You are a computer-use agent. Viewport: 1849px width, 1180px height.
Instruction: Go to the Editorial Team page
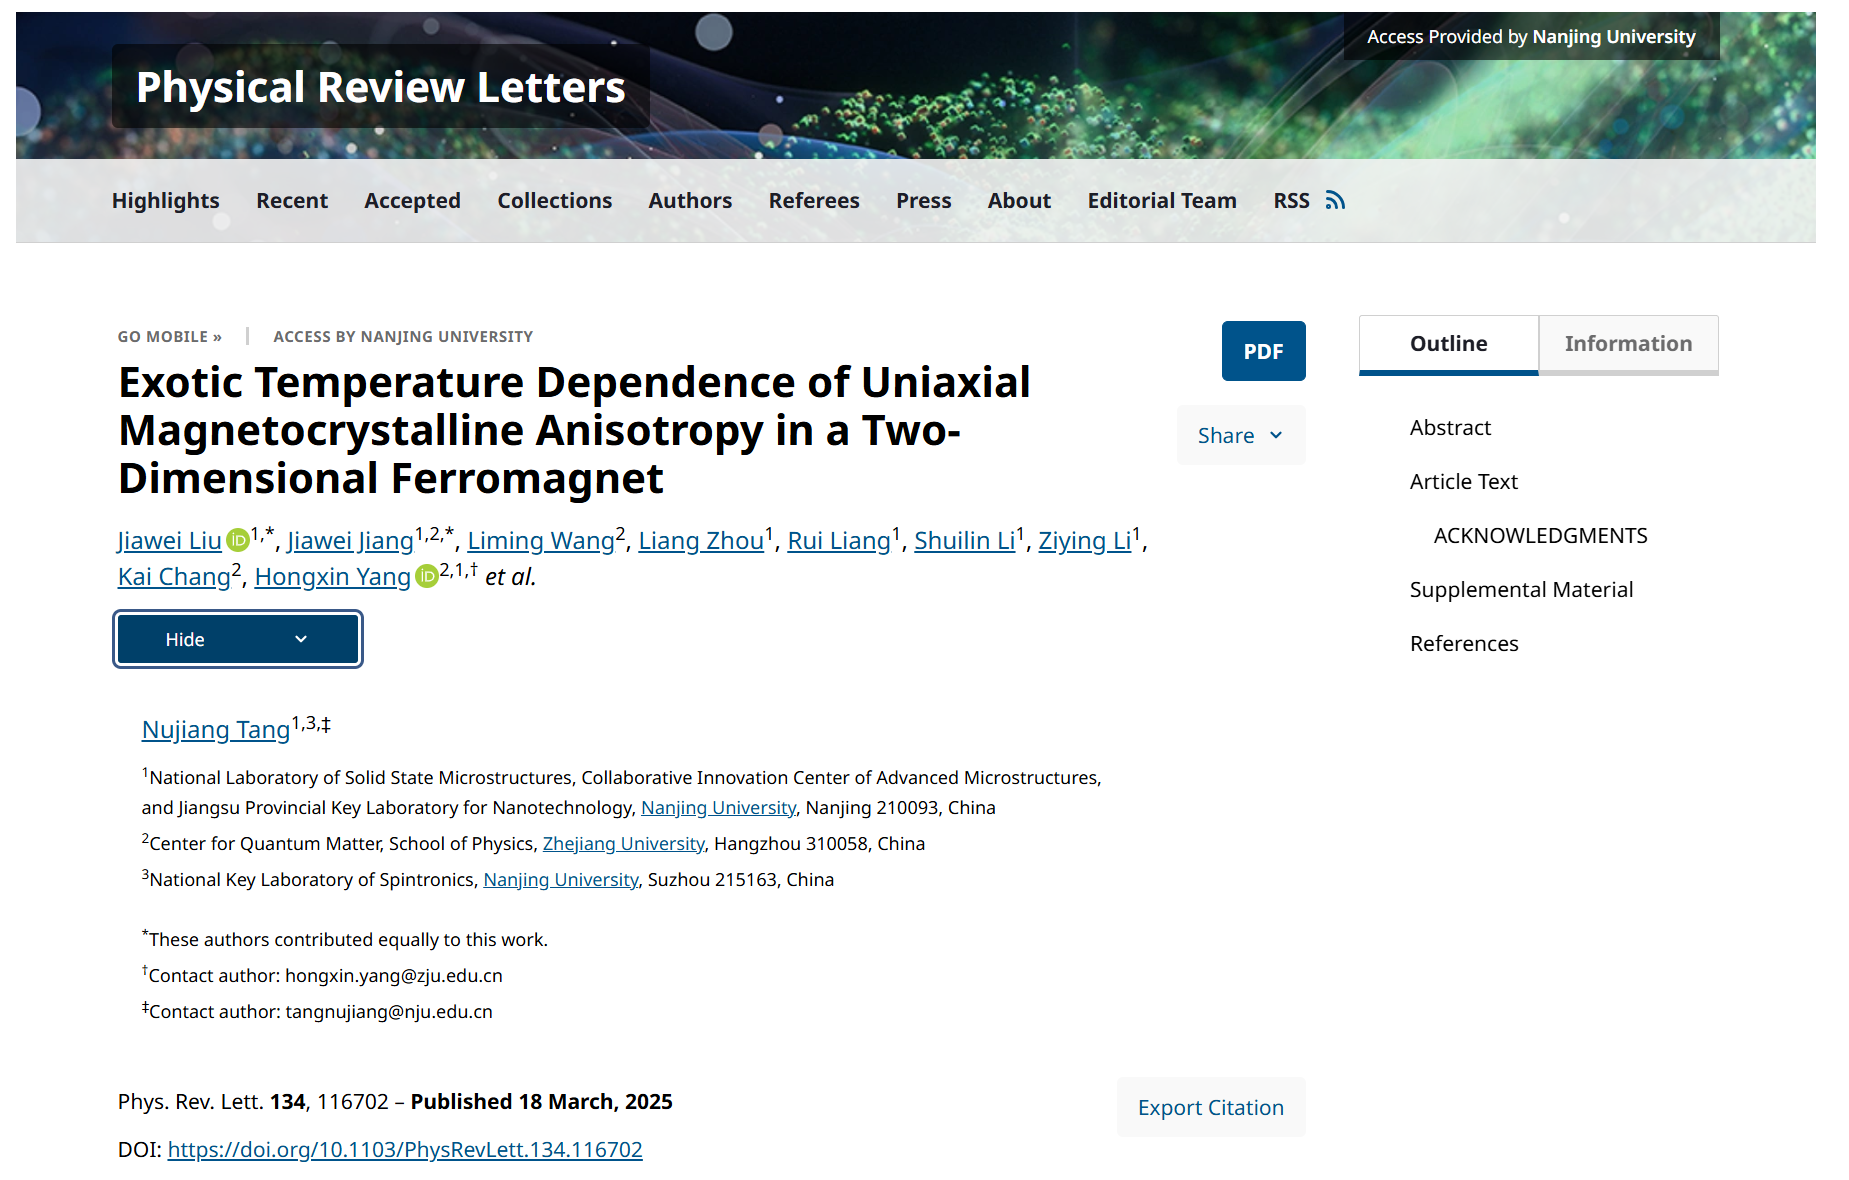coord(1161,201)
